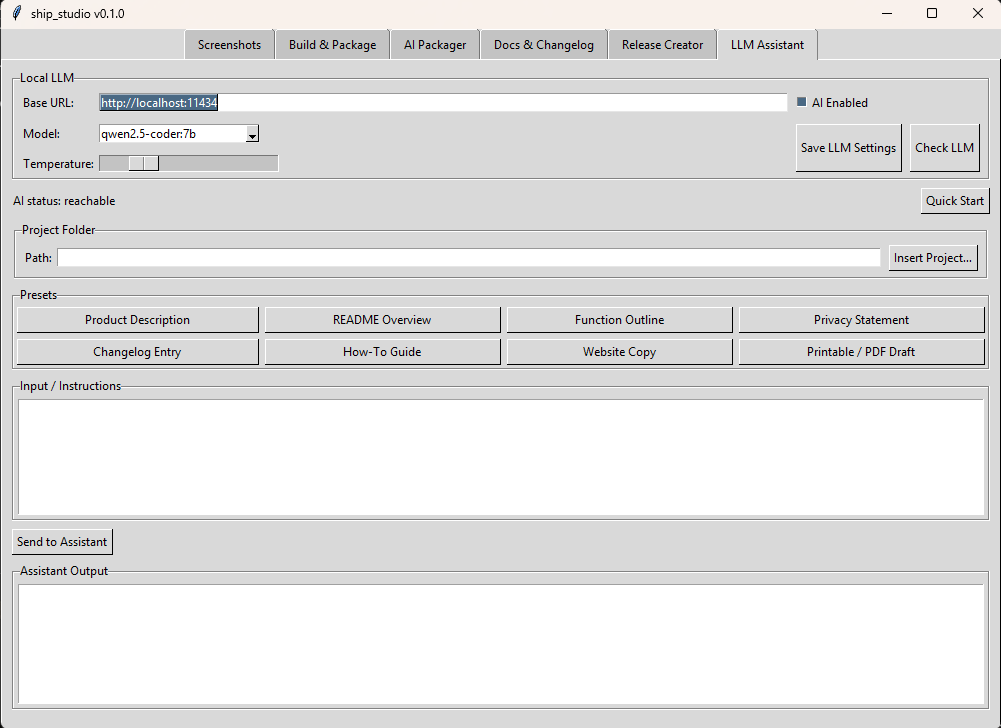
Task: Go to the AI Packager tab
Action: click(435, 45)
